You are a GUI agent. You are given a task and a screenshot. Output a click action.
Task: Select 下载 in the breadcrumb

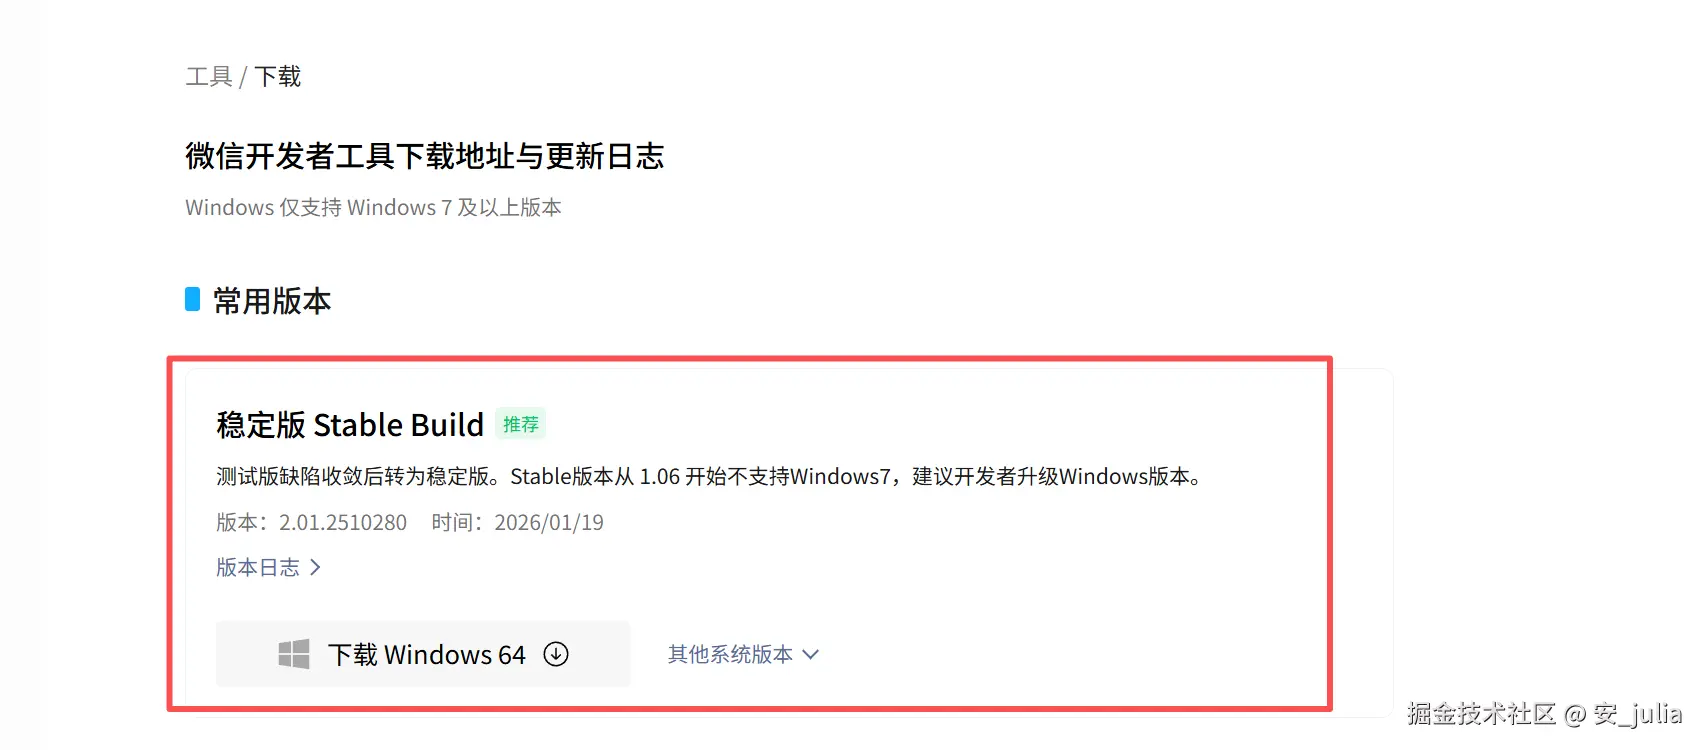click(278, 77)
